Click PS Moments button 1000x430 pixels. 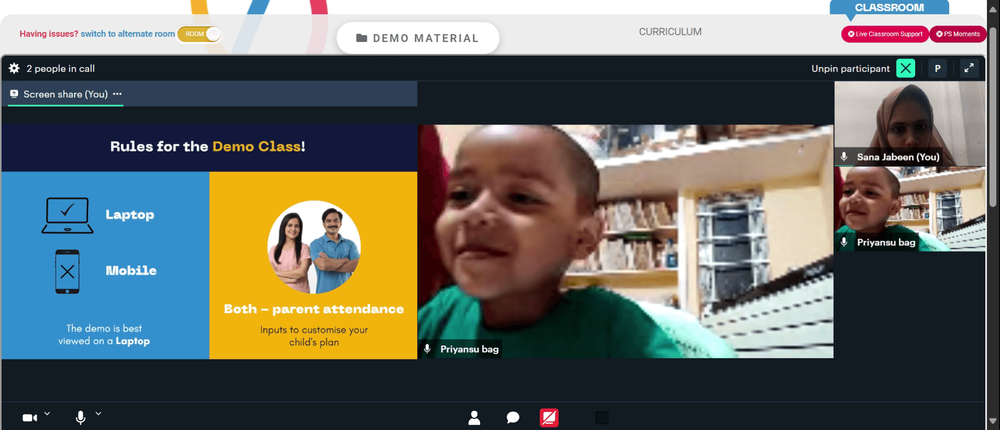pos(958,34)
